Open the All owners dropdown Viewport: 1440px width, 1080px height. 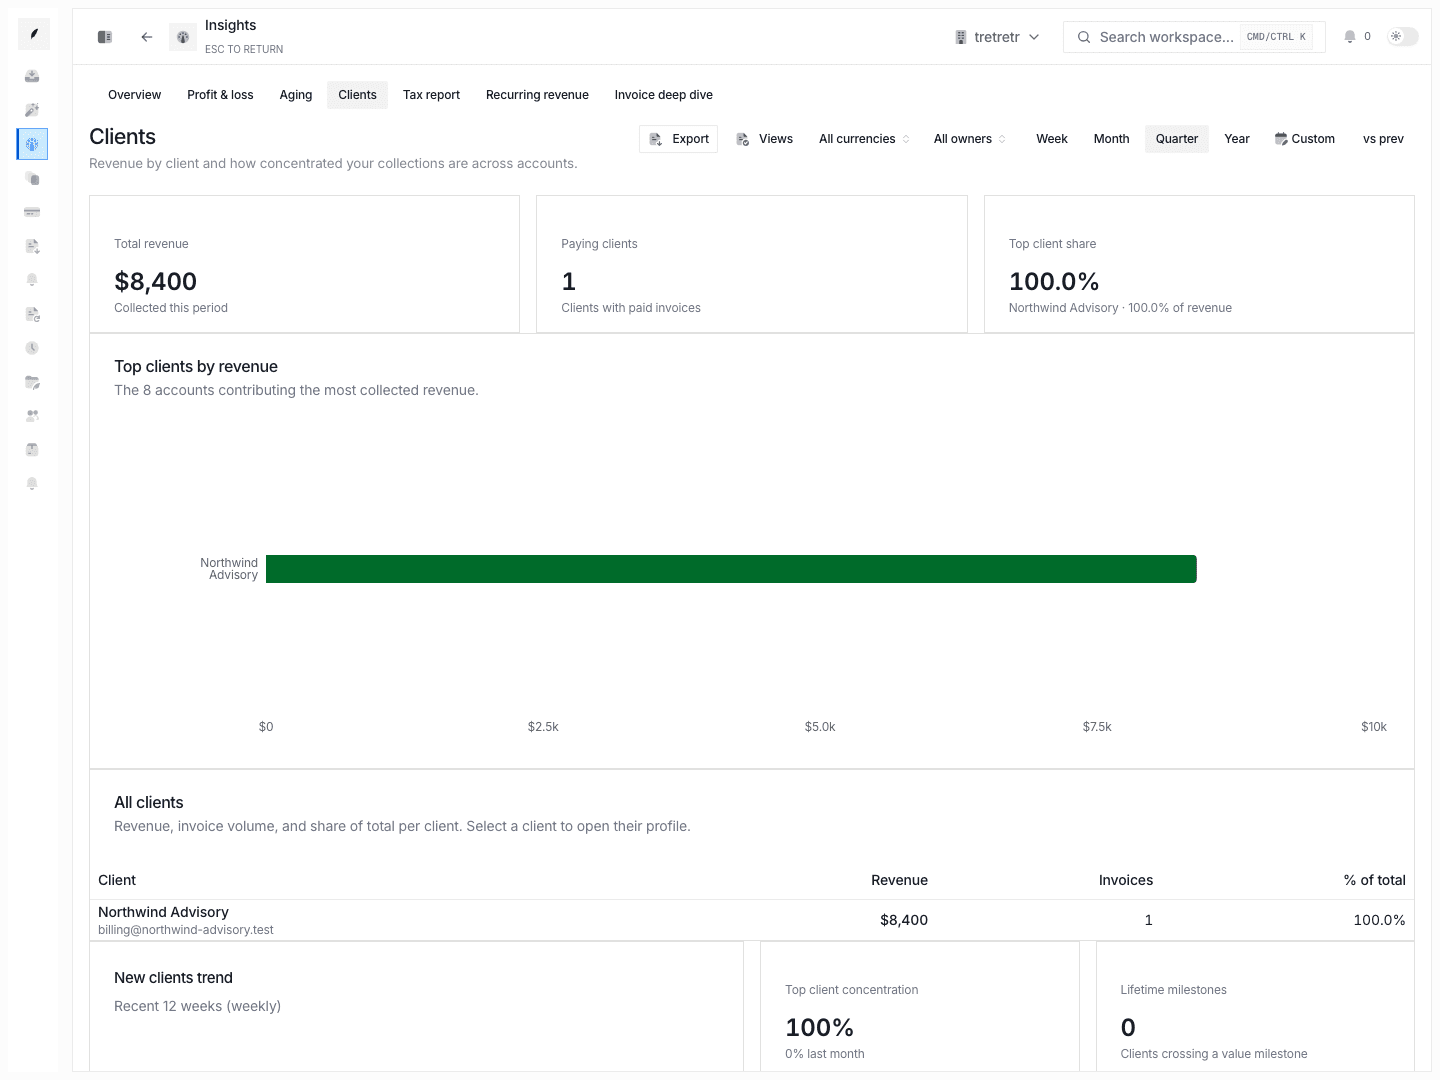[x=969, y=139]
